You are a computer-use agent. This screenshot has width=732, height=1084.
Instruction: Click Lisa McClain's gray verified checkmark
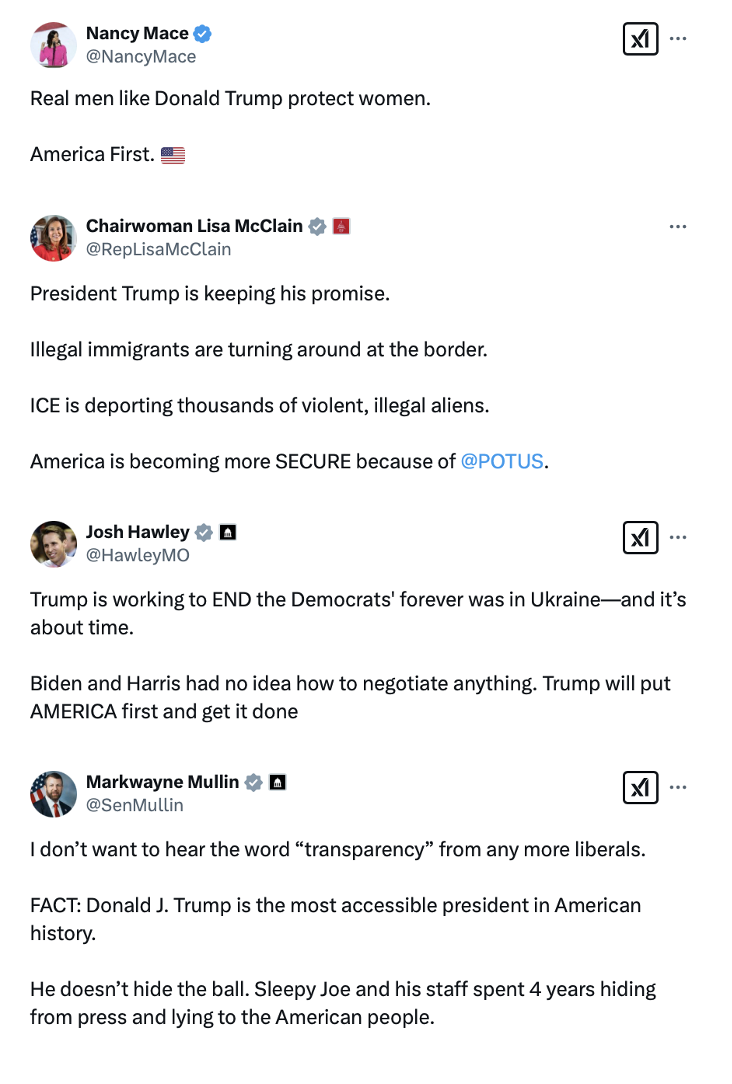click(317, 226)
